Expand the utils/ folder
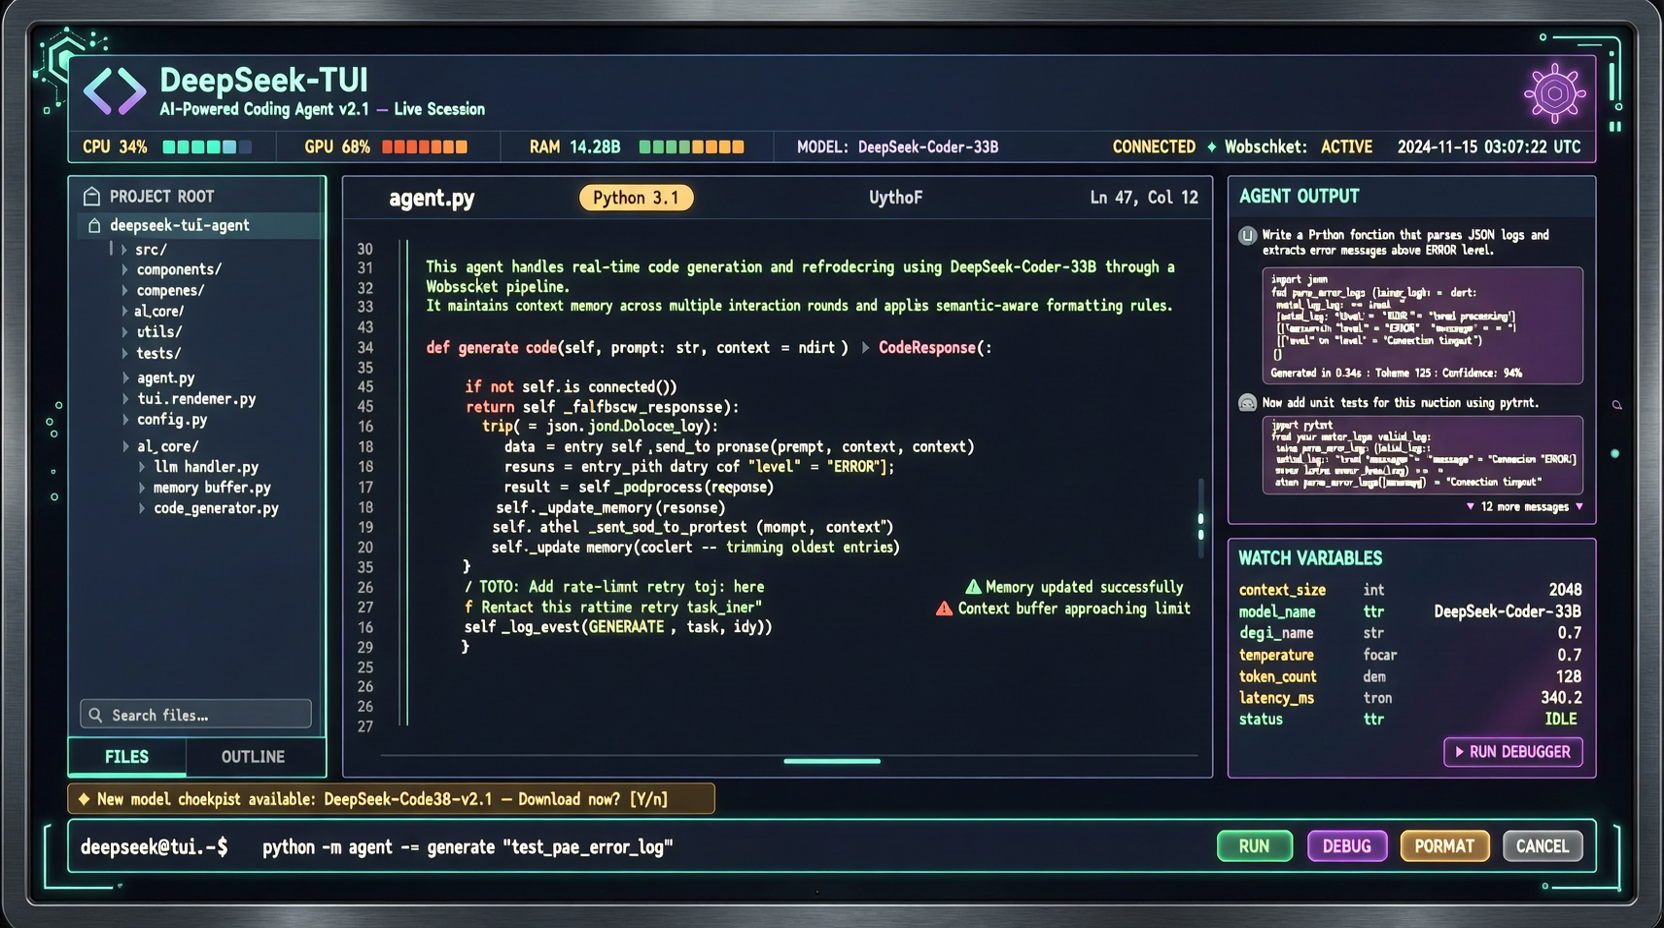This screenshot has height=928, width=1664. coord(125,332)
